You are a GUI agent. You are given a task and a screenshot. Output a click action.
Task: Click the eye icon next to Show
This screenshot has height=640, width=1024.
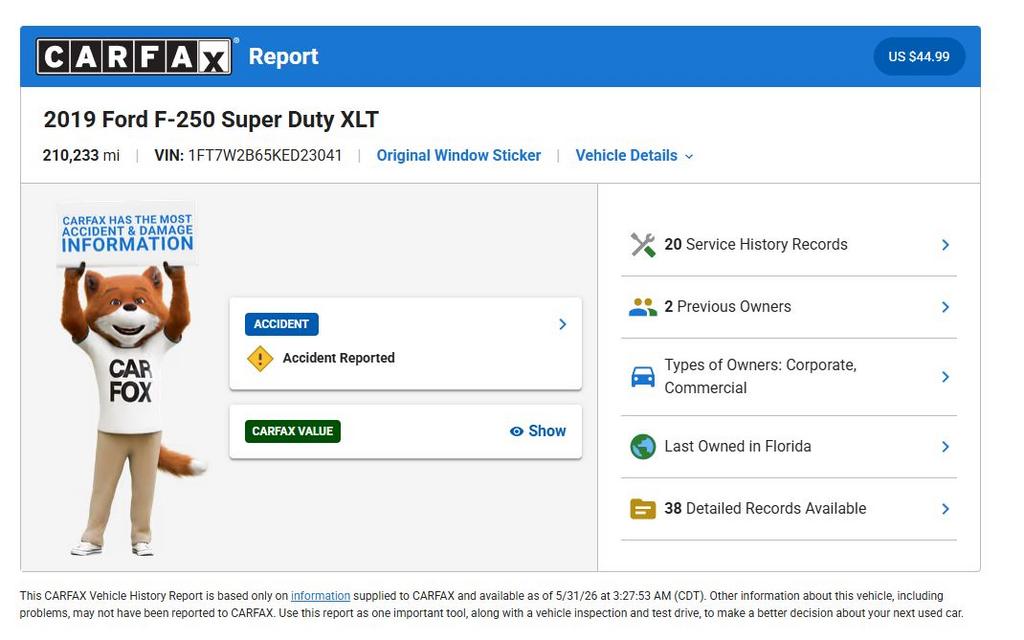click(x=517, y=431)
